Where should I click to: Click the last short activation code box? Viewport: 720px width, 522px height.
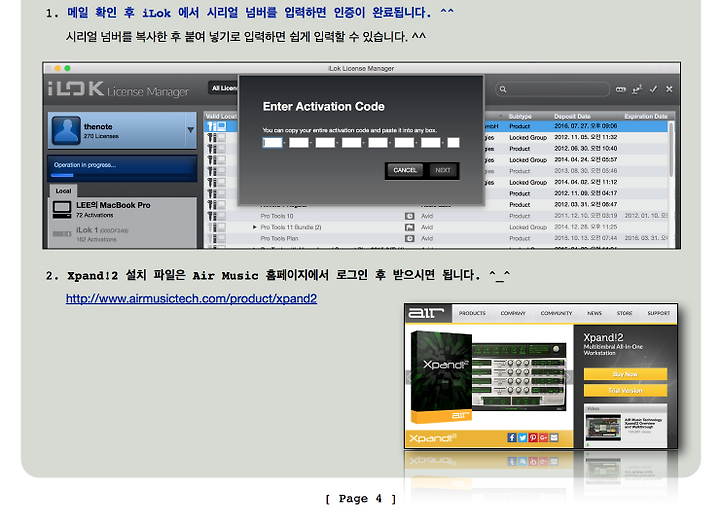(x=453, y=143)
